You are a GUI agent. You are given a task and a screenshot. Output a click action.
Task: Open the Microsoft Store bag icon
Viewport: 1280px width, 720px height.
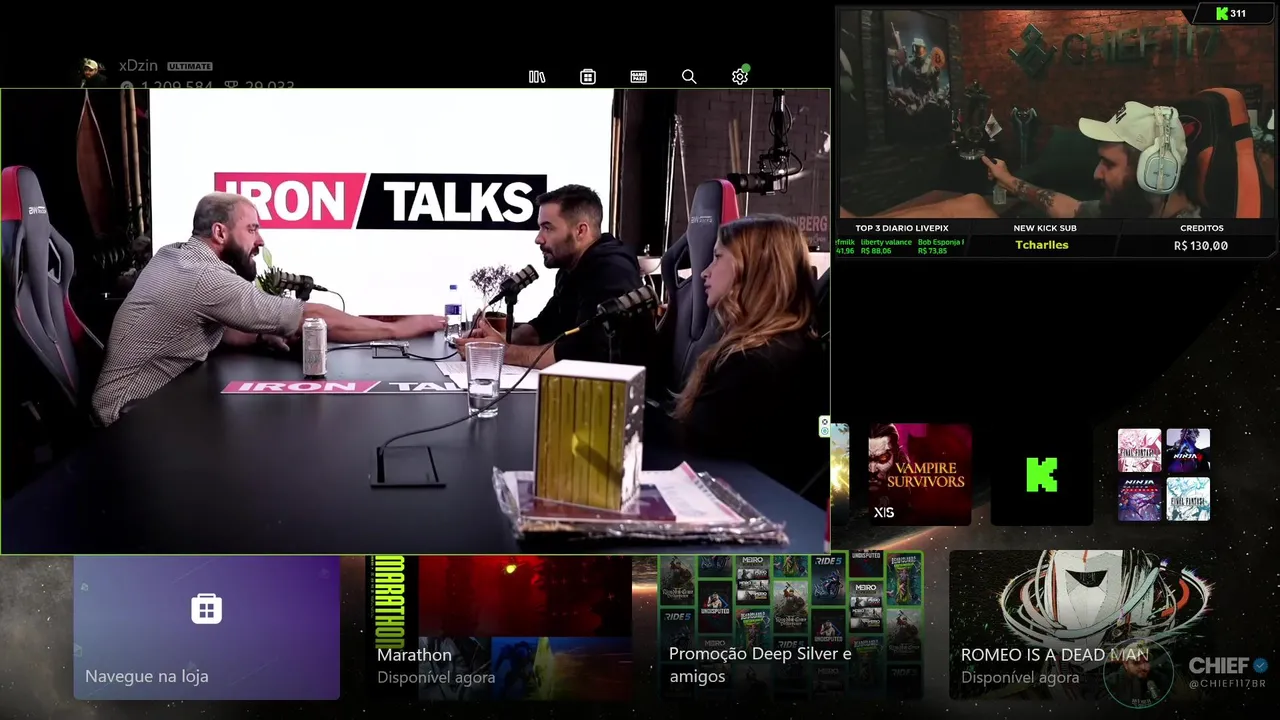pos(588,77)
